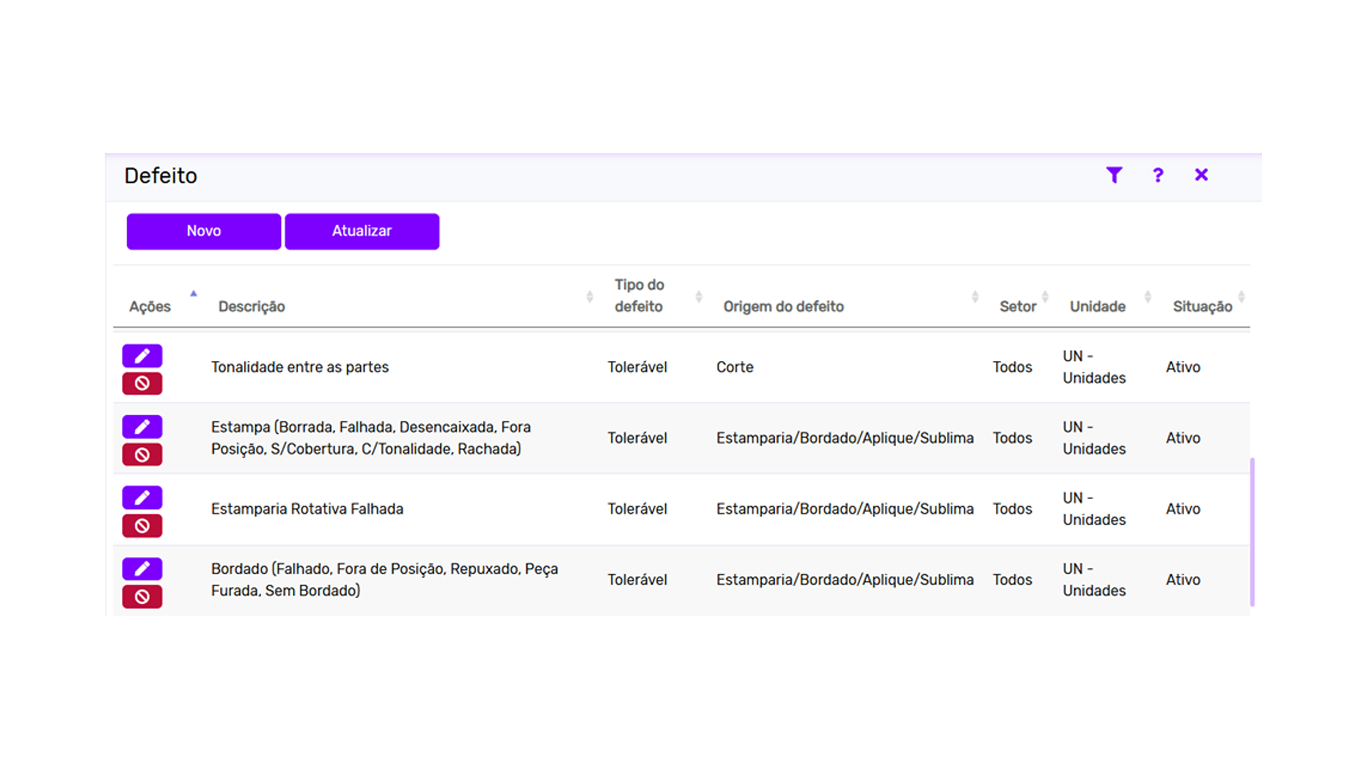The image size is (1366, 768).
Task: Edit the Tonalidade entre as partes row
Action: [142, 356]
